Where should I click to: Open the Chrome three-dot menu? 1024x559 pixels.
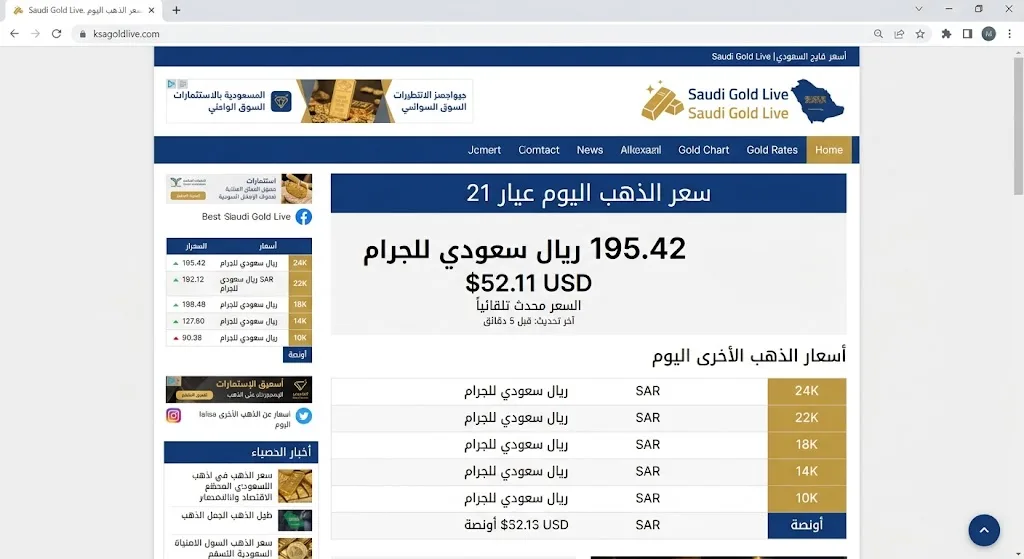tap(1010, 34)
